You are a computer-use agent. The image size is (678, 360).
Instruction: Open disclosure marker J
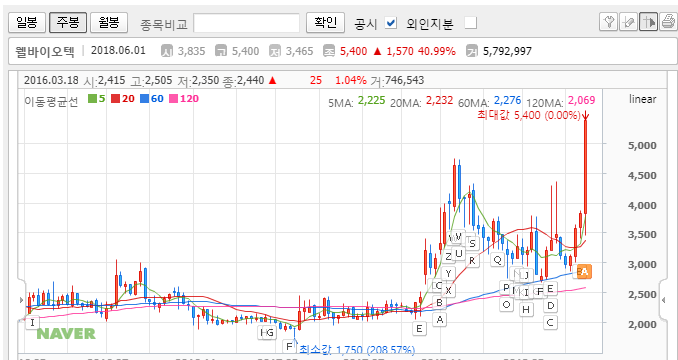[x=526, y=275]
